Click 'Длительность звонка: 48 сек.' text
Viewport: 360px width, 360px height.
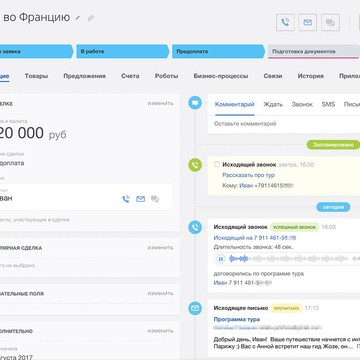pyautogui.click(x=253, y=247)
